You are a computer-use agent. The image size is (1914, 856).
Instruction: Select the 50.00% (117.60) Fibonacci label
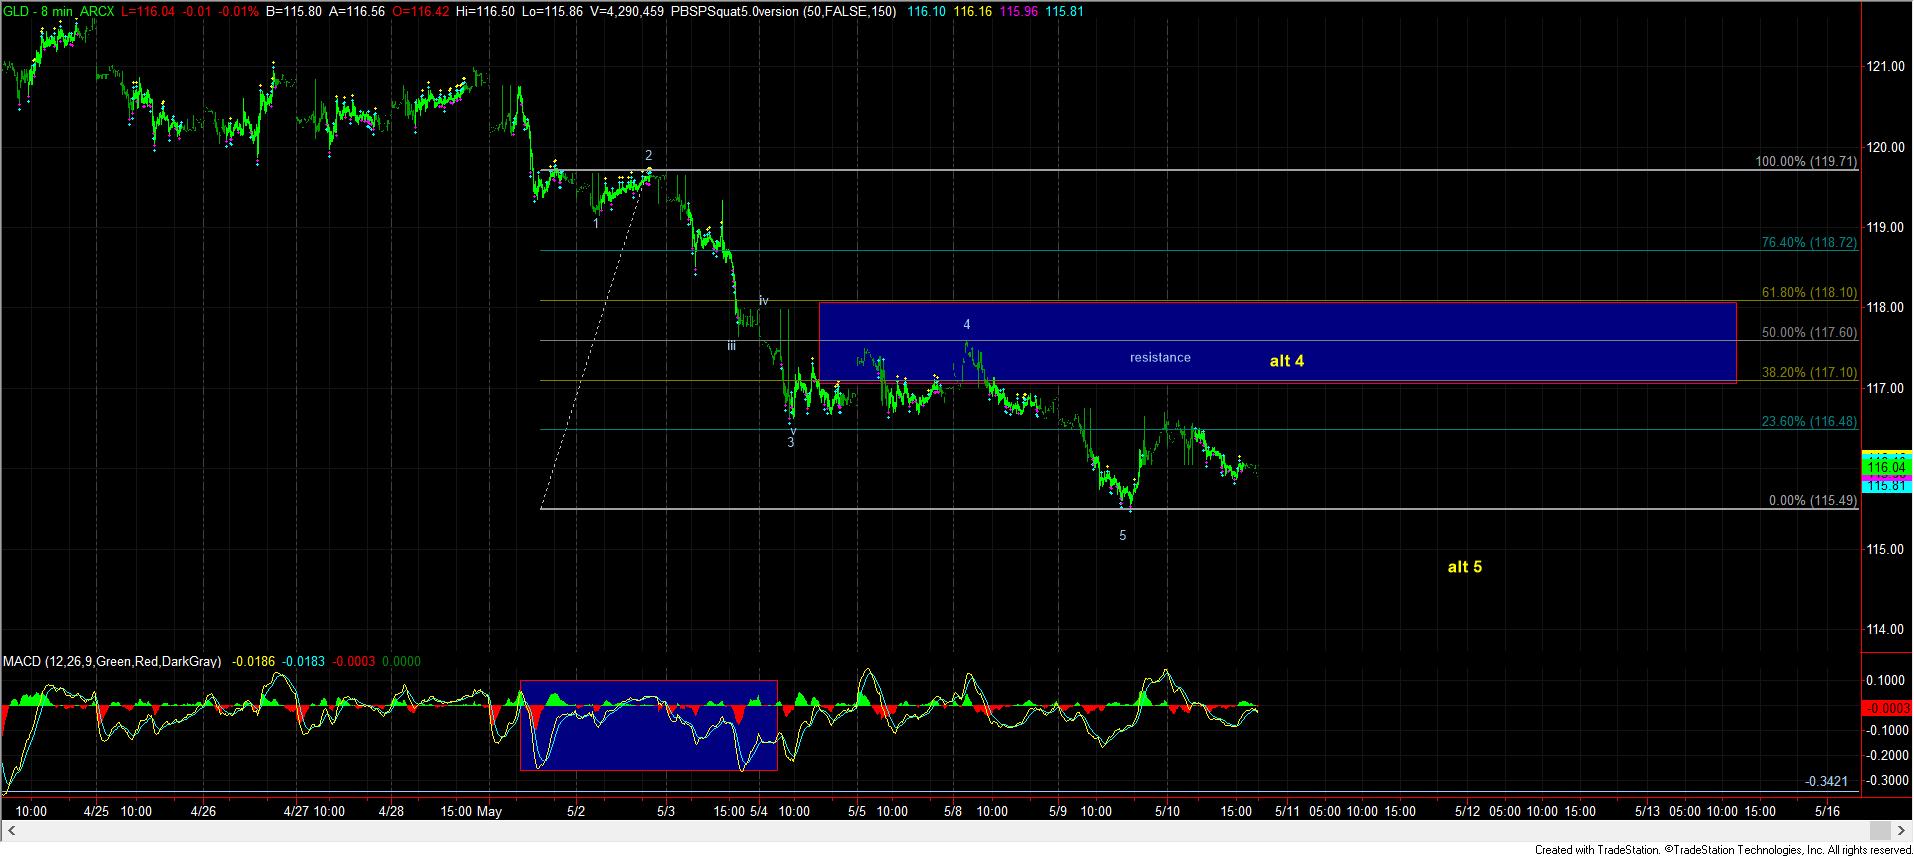click(1809, 333)
